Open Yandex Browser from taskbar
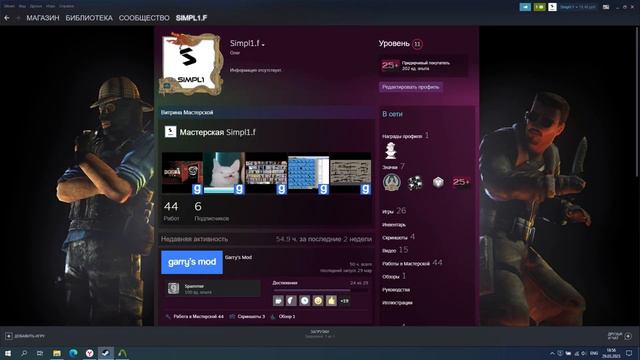This screenshot has width=640, height=360. (89, 353)
